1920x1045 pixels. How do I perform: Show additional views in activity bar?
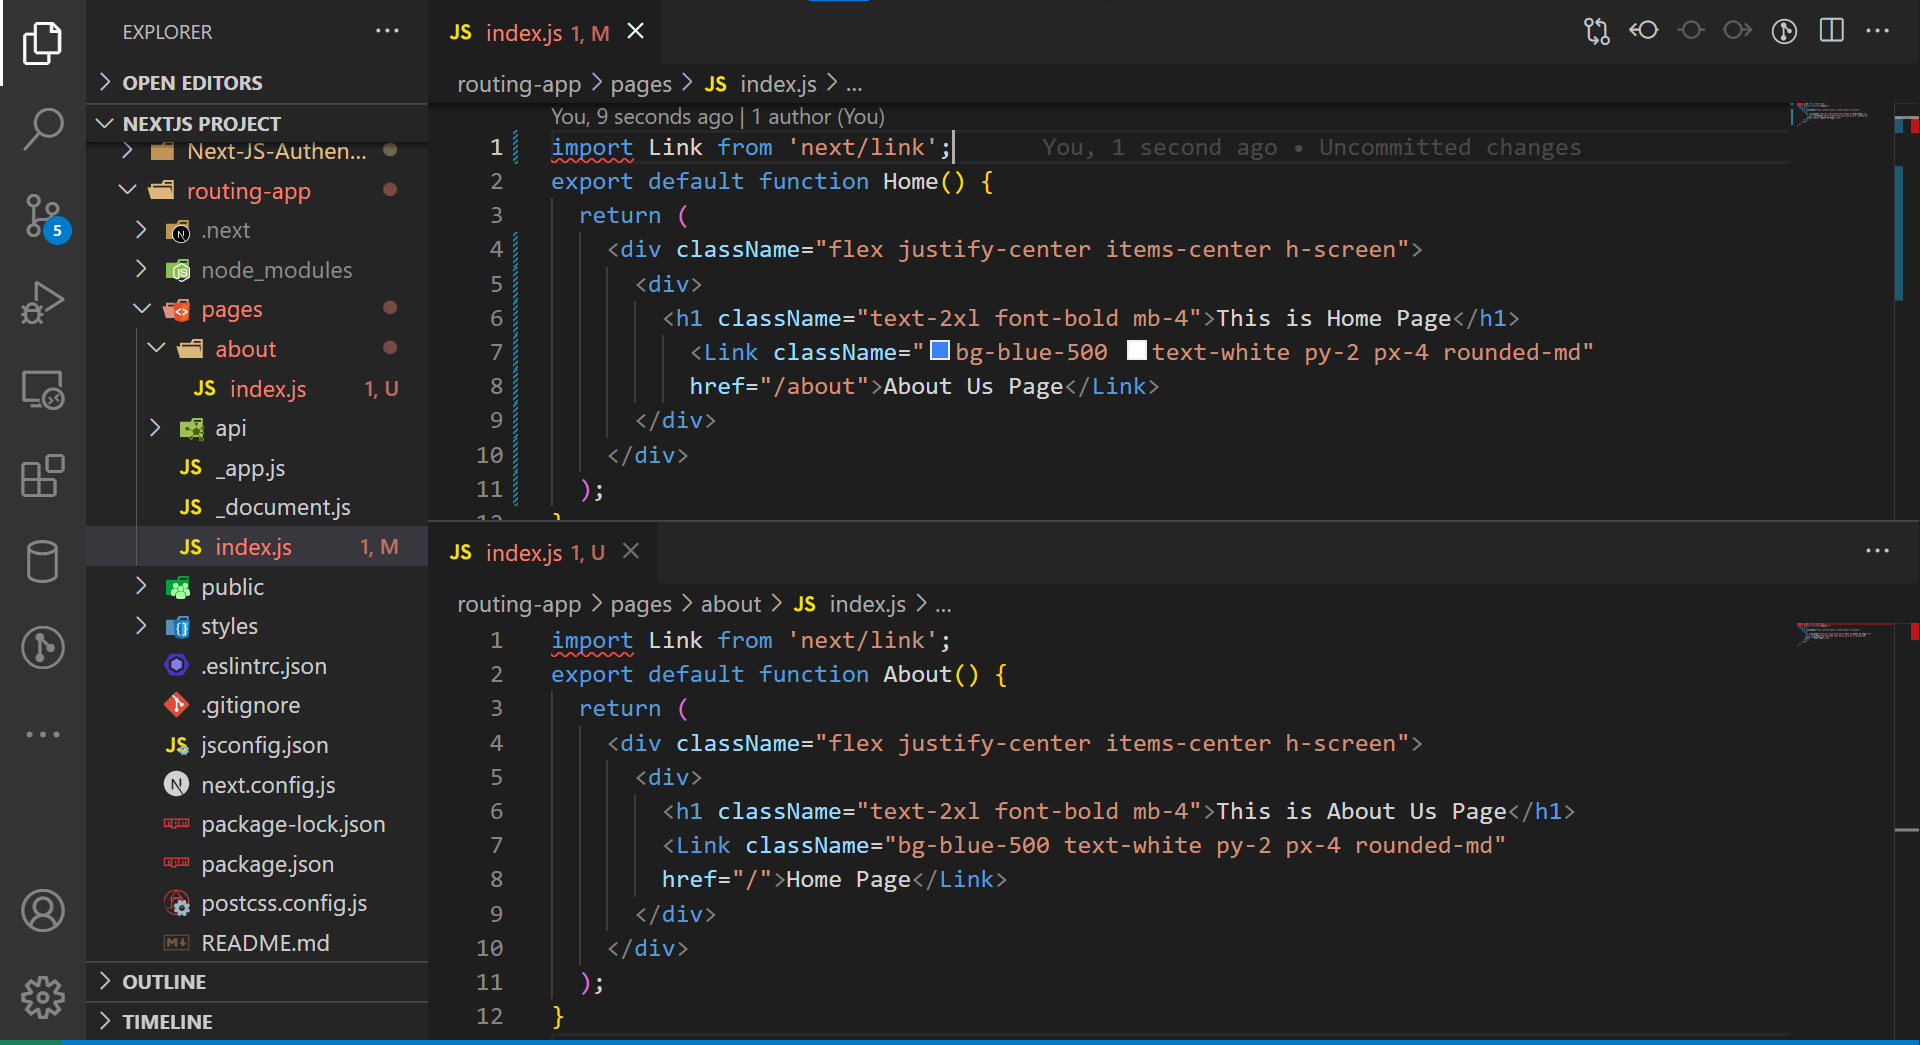42,734
